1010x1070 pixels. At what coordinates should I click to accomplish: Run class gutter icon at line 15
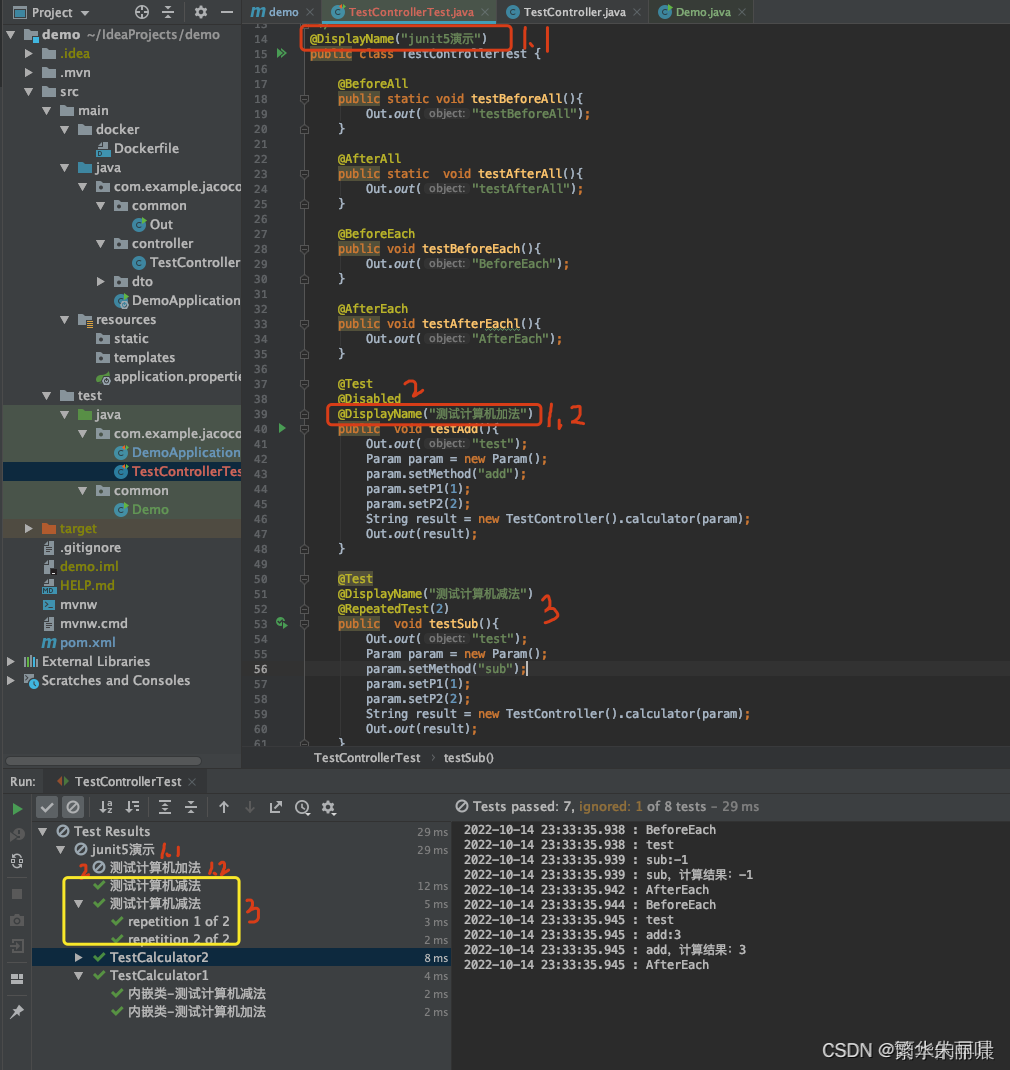tap(281, 53)
